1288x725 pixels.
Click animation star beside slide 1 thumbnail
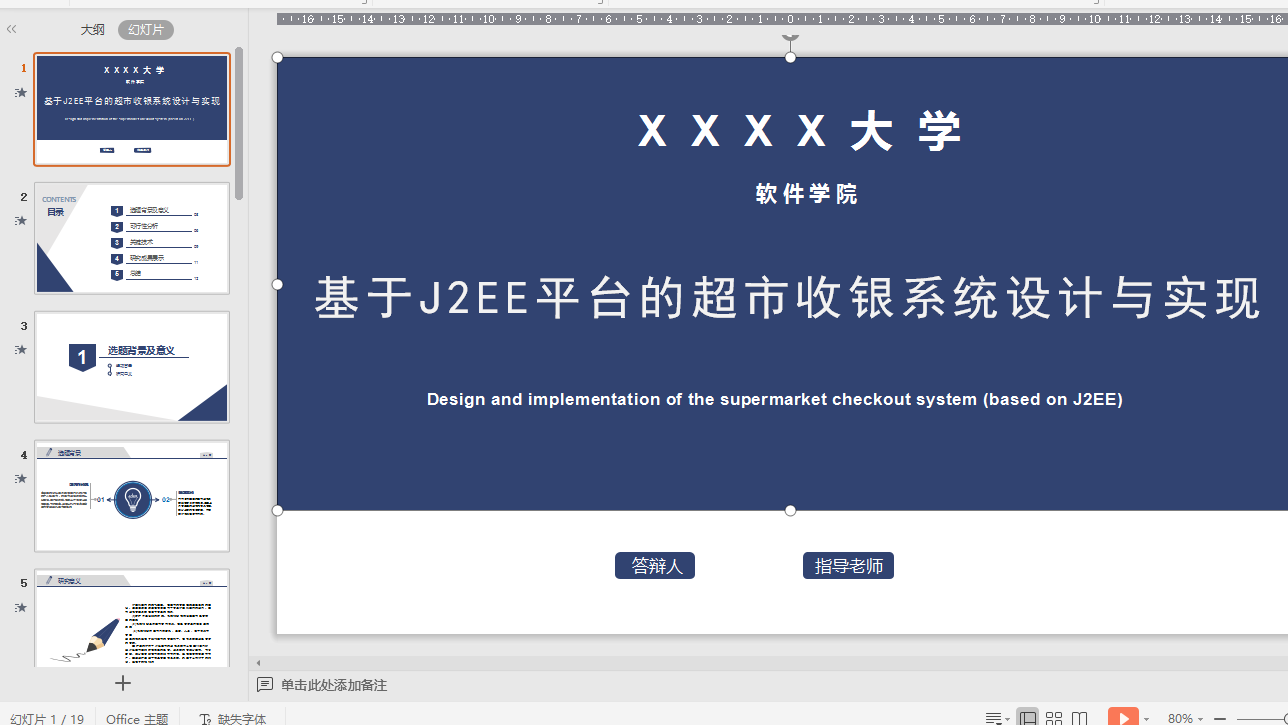(20, 93)
